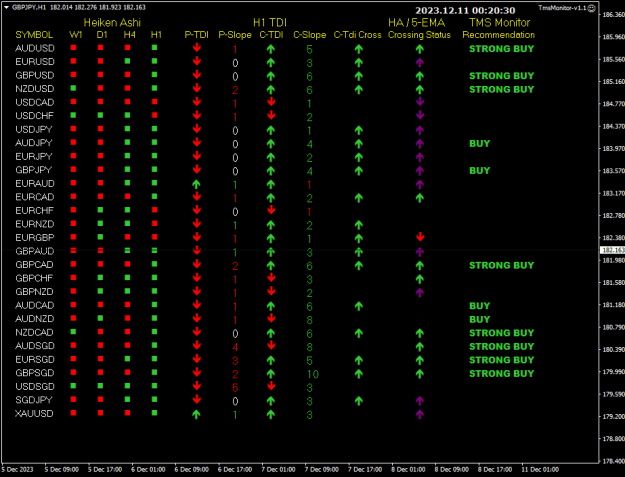Select GBPJPY's BUY recommendation
This screenshot has width=625, height=477.
coord(480,171)
